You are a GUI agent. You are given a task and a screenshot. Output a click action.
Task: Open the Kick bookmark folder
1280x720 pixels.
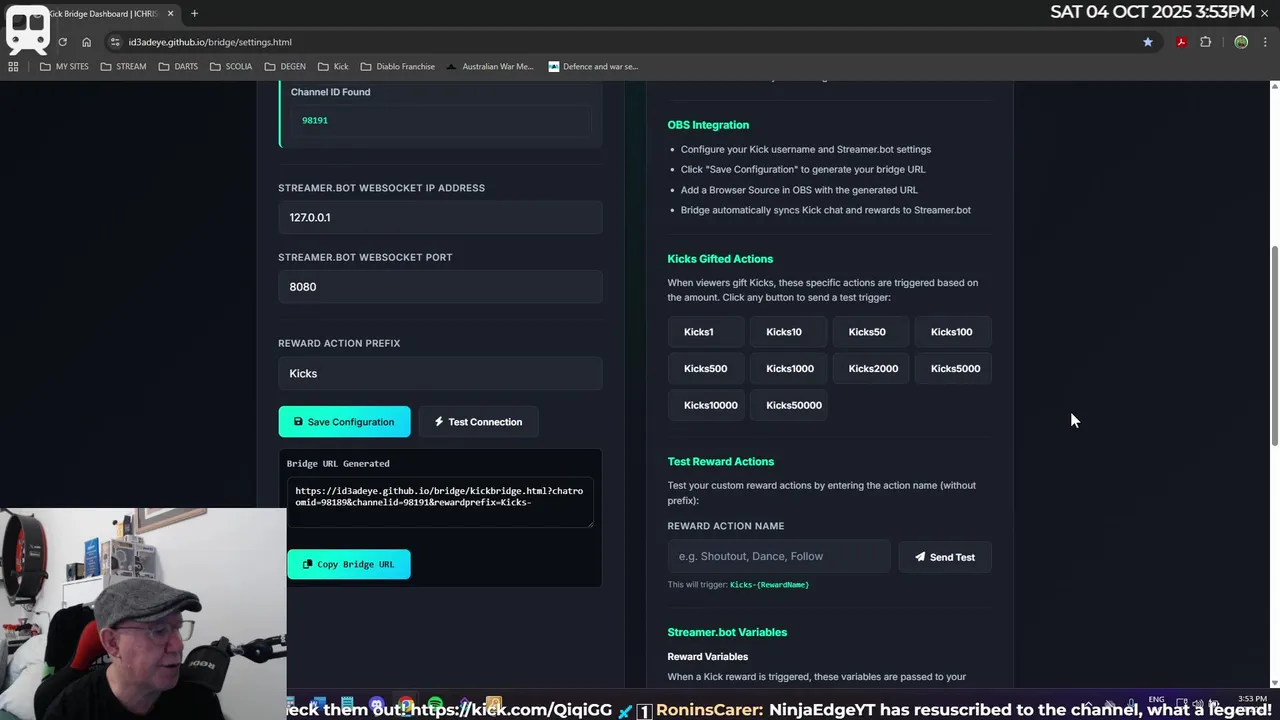pyautogui.click(x=333, y=67)
